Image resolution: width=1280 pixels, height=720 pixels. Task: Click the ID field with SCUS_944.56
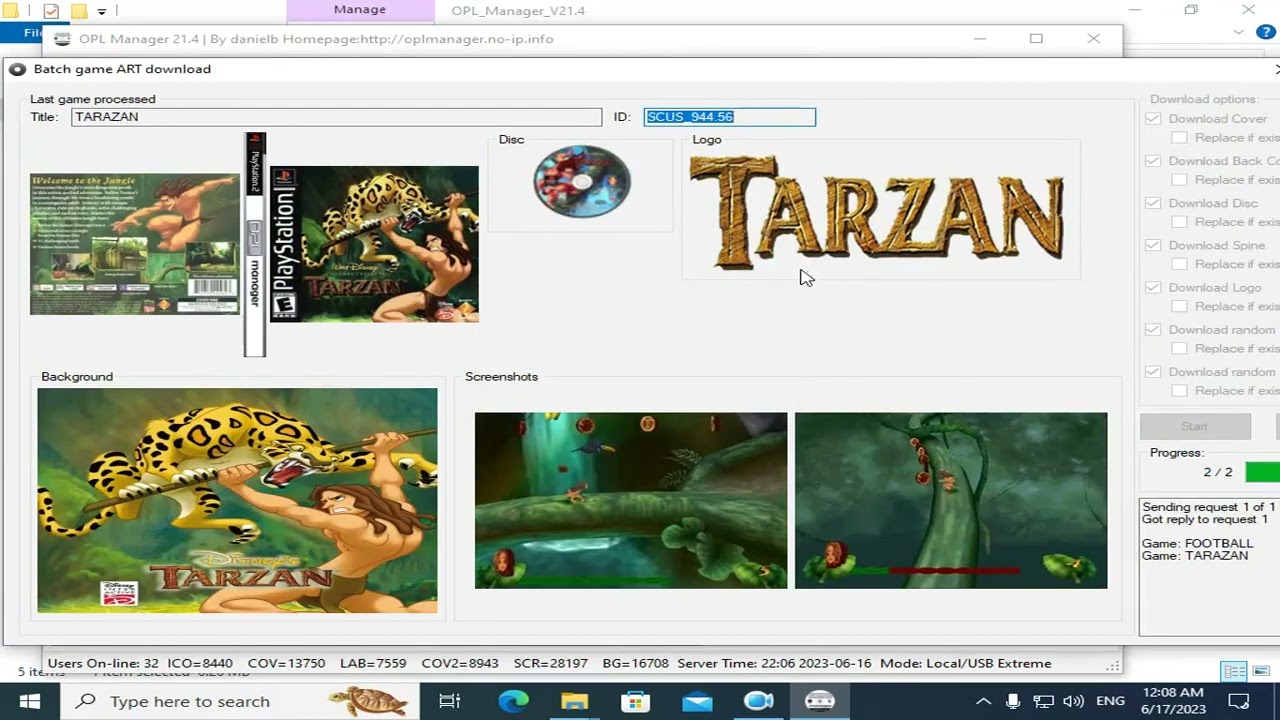click(730, 117)
